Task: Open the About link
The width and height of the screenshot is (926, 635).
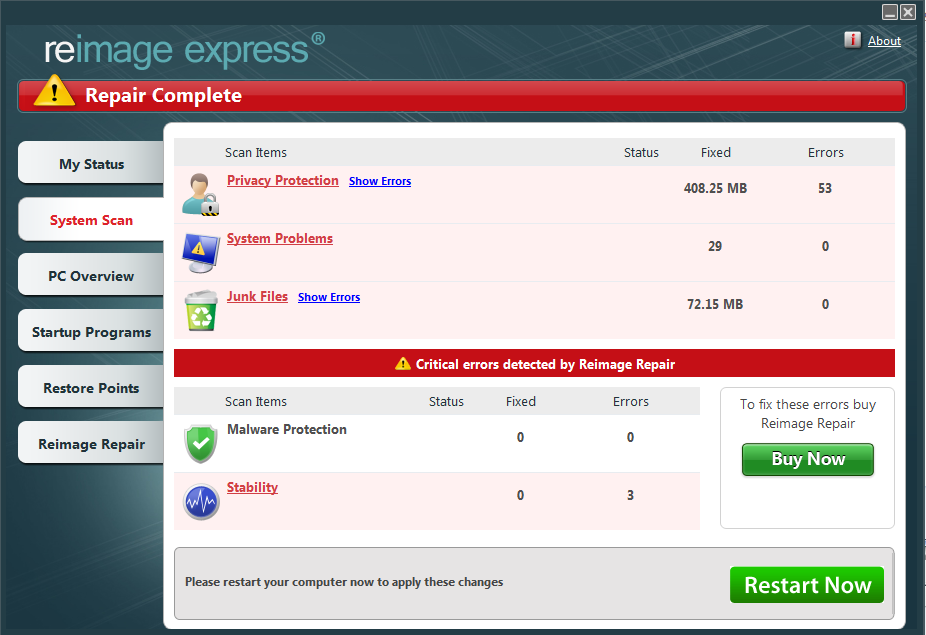Action: point(884,41)
